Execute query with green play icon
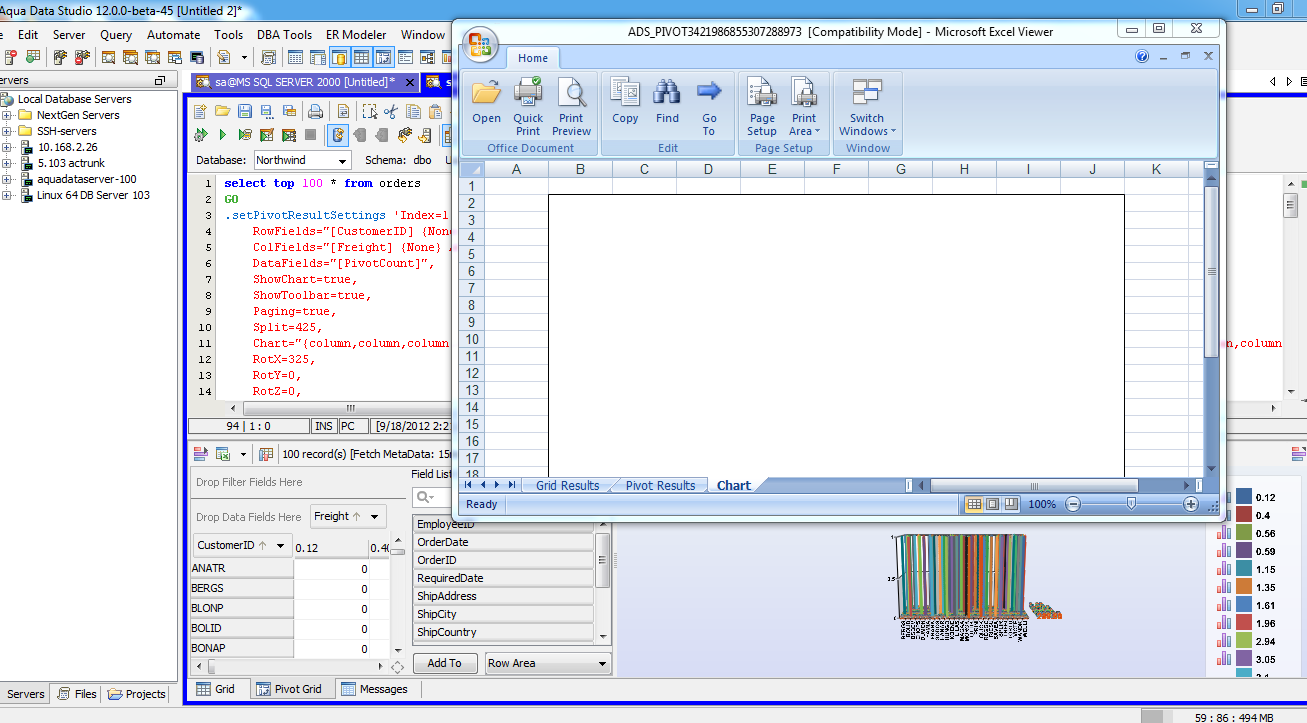This screenshot has height=723, width=1307. click(222, 135)
